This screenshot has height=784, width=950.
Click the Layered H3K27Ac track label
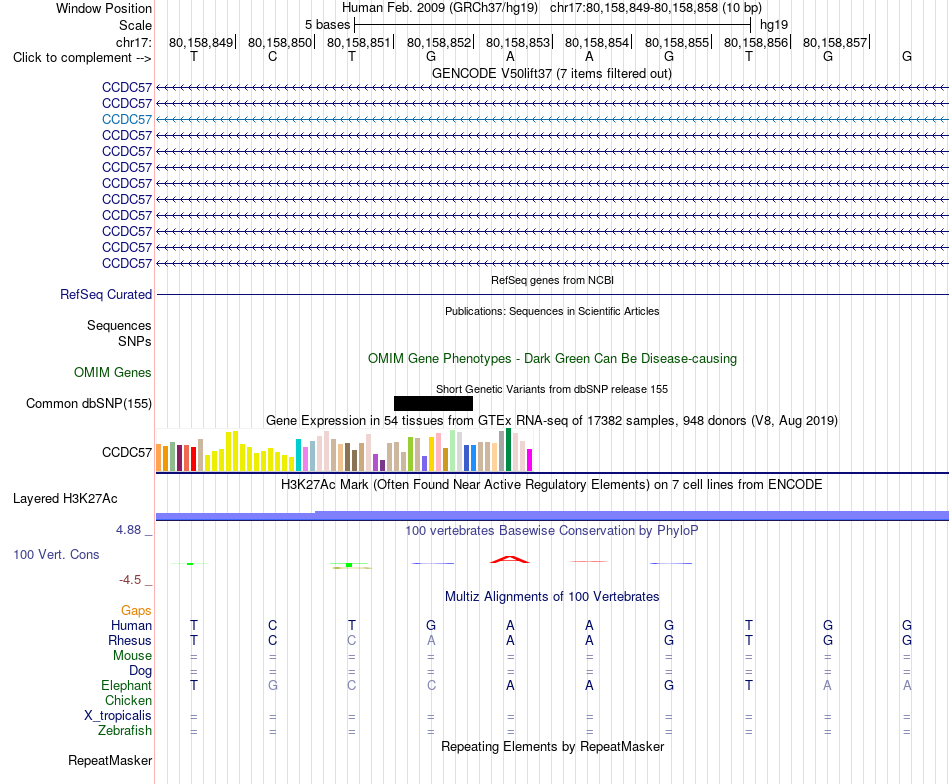[x=65, y=499]
